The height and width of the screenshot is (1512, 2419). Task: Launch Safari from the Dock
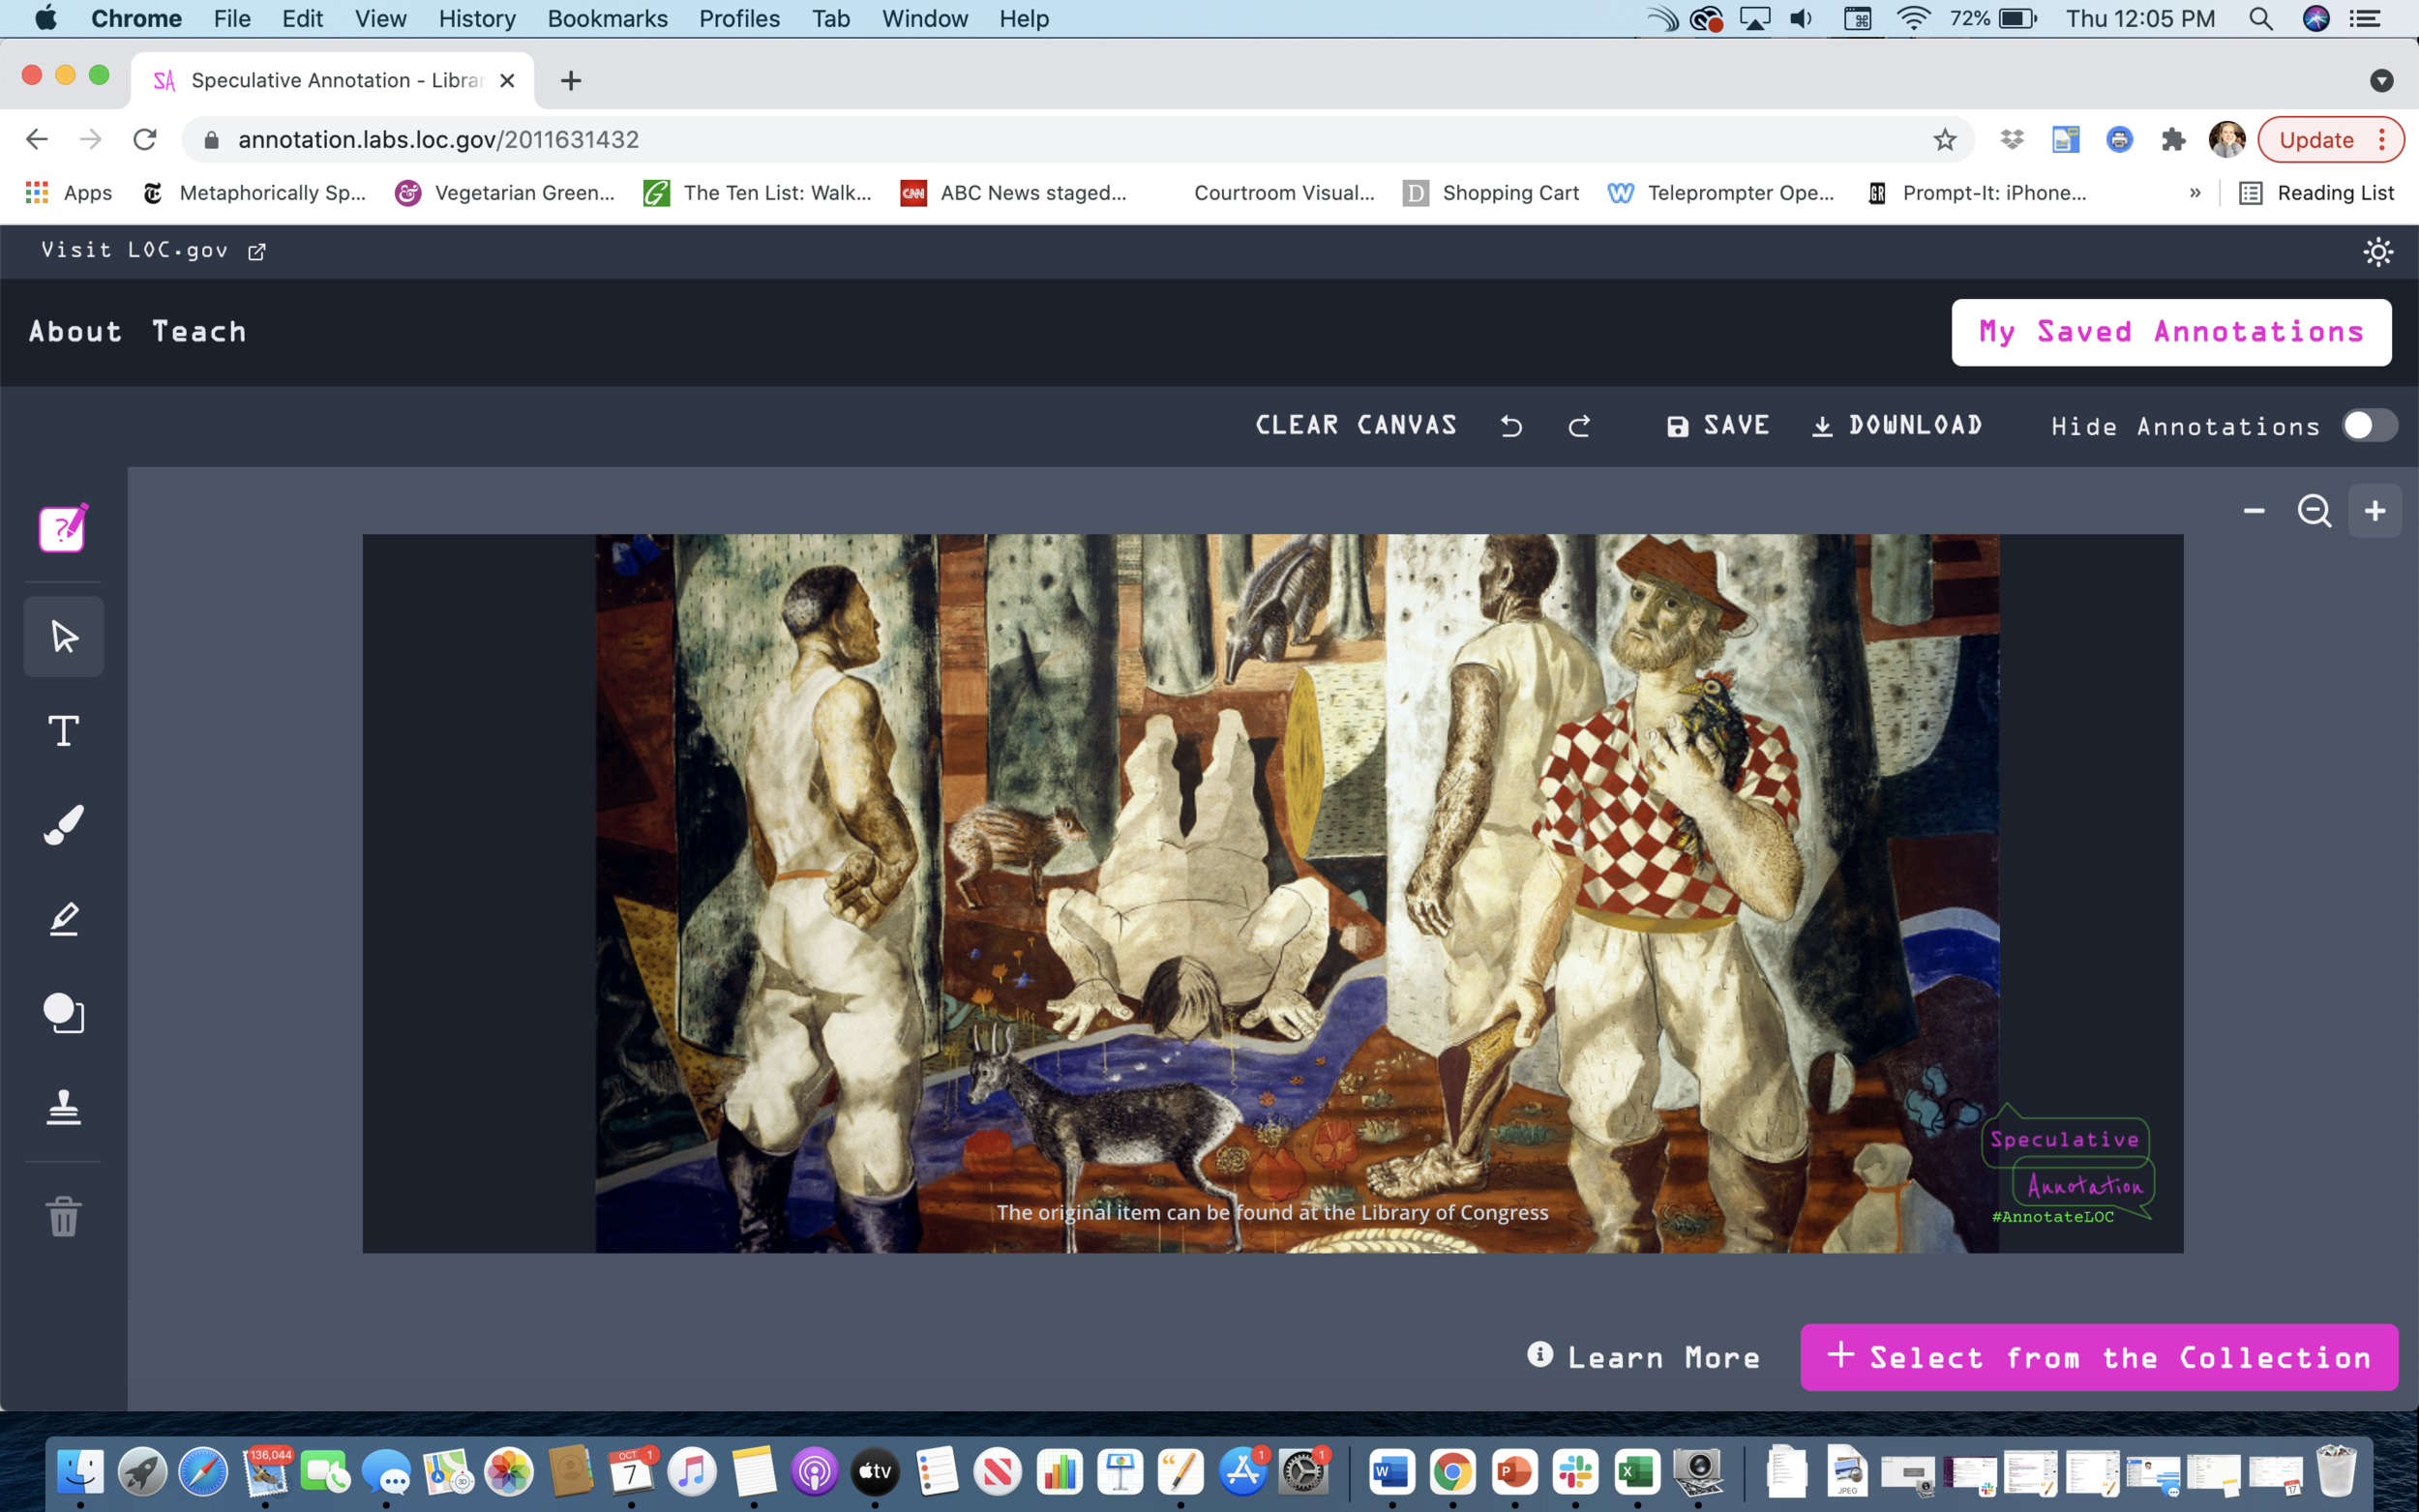pos(203,1472)
